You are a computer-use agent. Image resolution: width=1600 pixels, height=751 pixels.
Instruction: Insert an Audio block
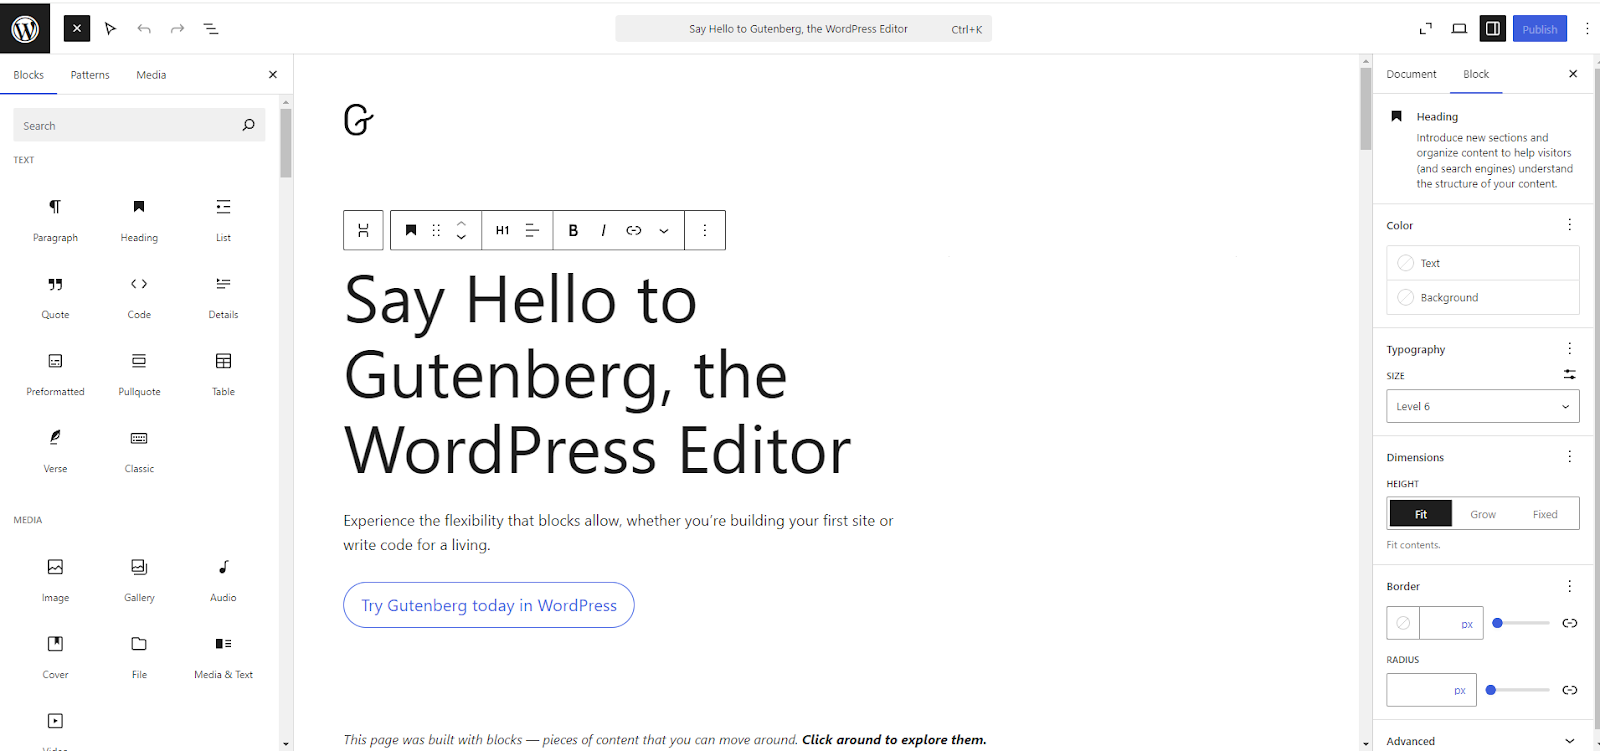click(223, 579)
